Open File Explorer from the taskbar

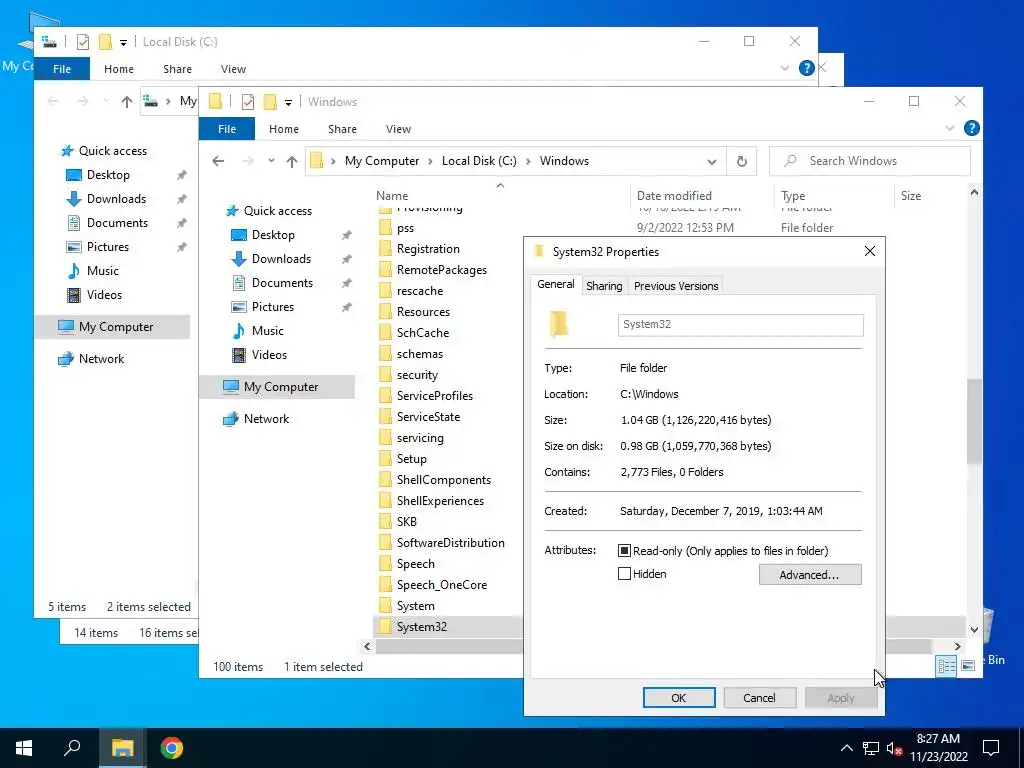[x=122, y=748]
